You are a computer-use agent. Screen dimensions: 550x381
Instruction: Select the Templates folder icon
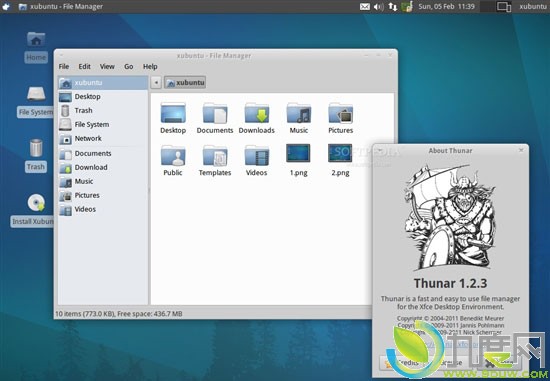(215, 155)
